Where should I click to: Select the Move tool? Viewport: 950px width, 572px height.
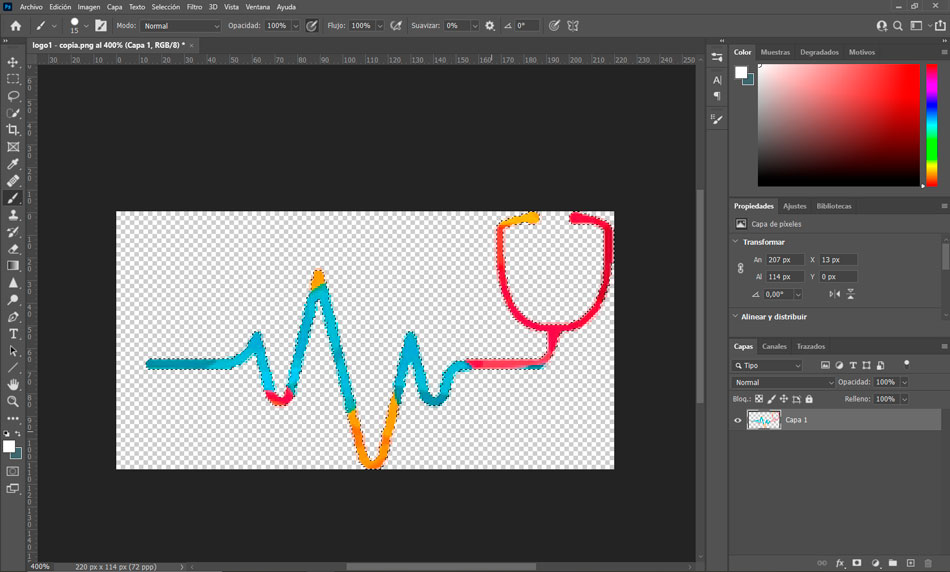pos(13,62)
